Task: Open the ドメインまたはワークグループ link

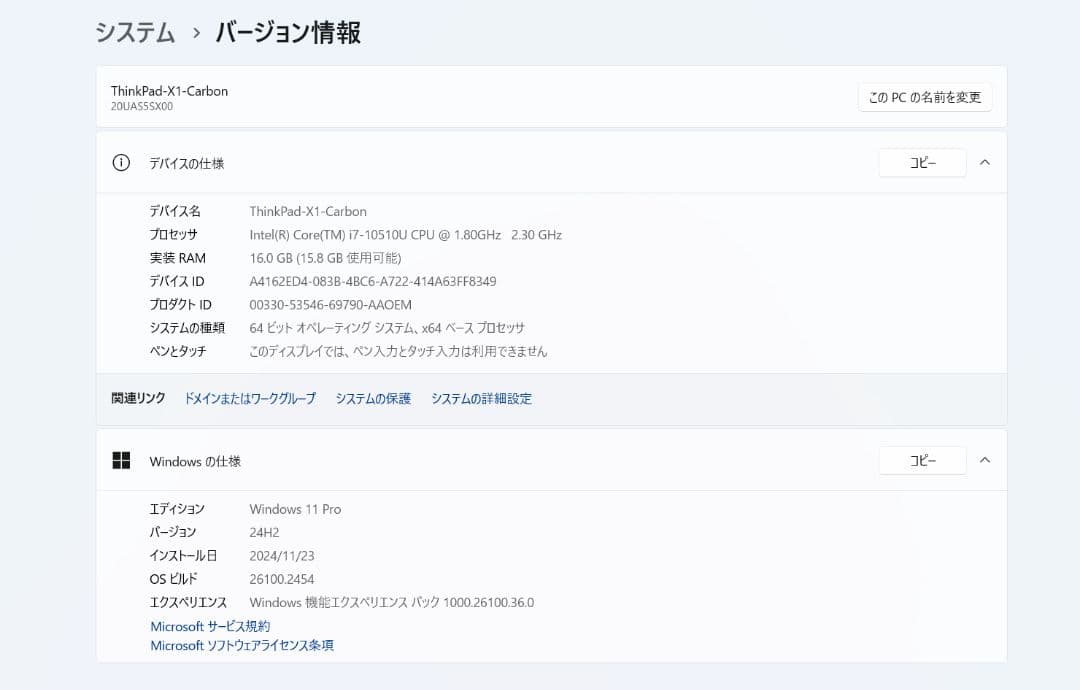Action: coord(248,398)
